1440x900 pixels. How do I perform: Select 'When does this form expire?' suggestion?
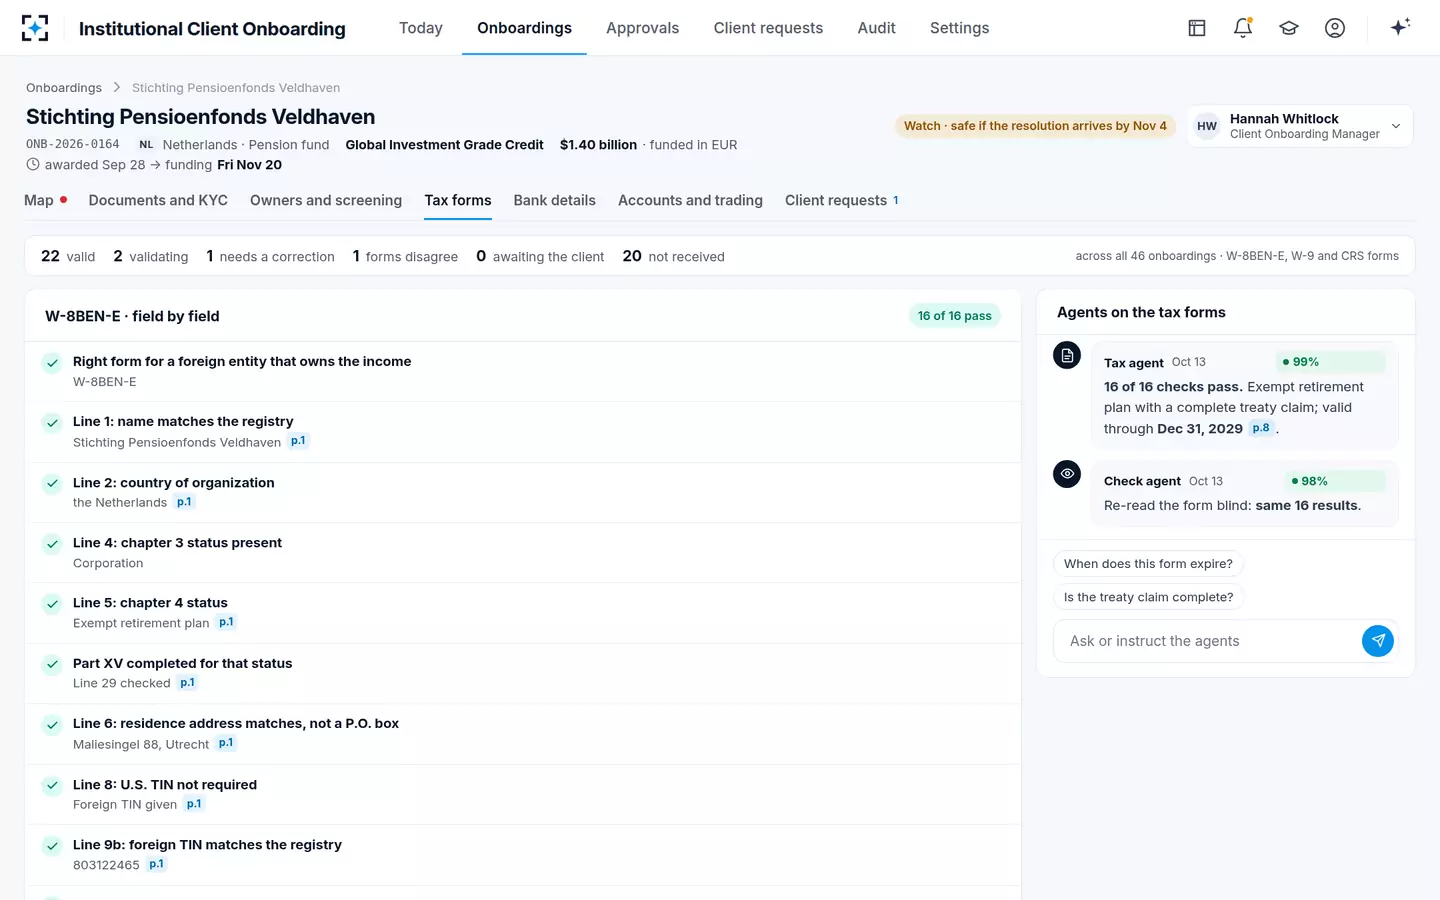(x=1148, y=564)
